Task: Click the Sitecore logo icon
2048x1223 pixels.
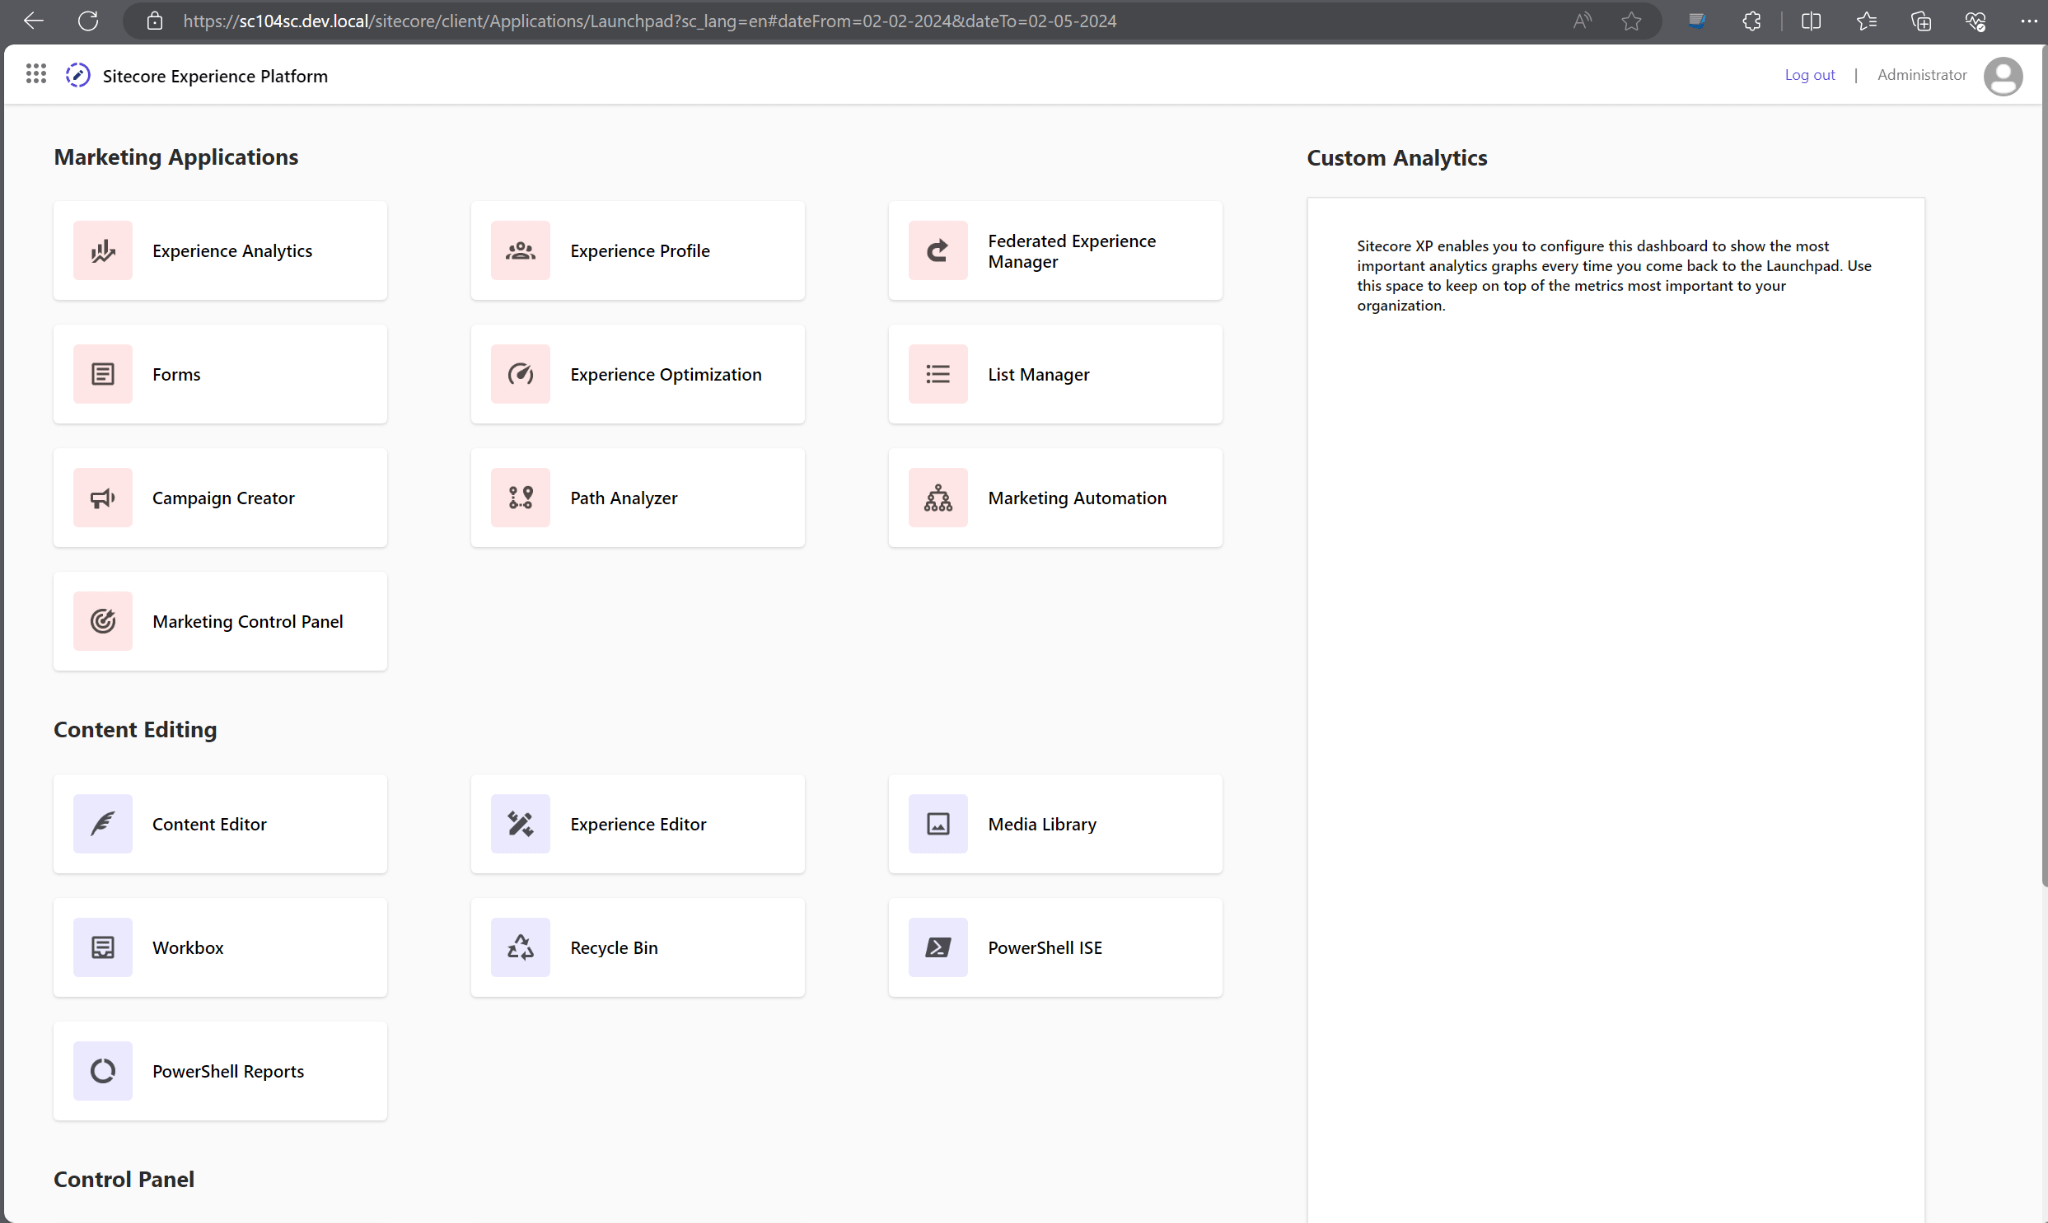Action: 78,75
